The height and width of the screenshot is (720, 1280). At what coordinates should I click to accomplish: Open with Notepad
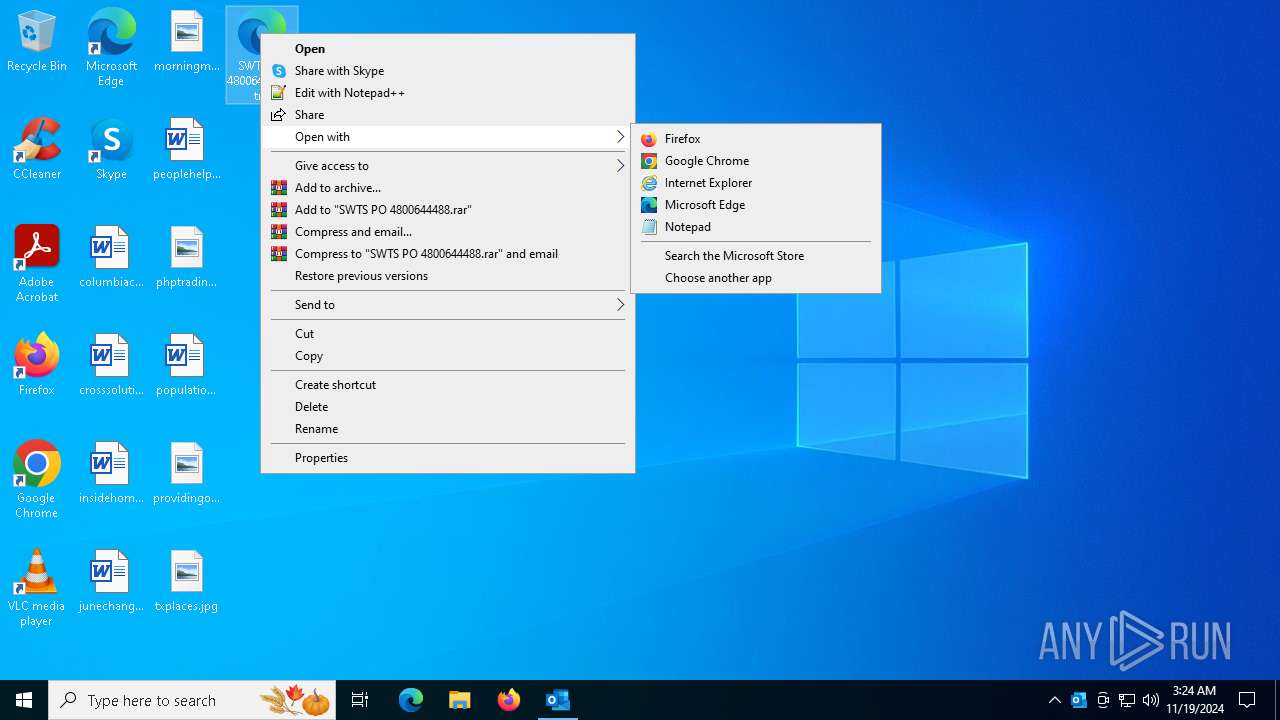(x=756, y=227)
